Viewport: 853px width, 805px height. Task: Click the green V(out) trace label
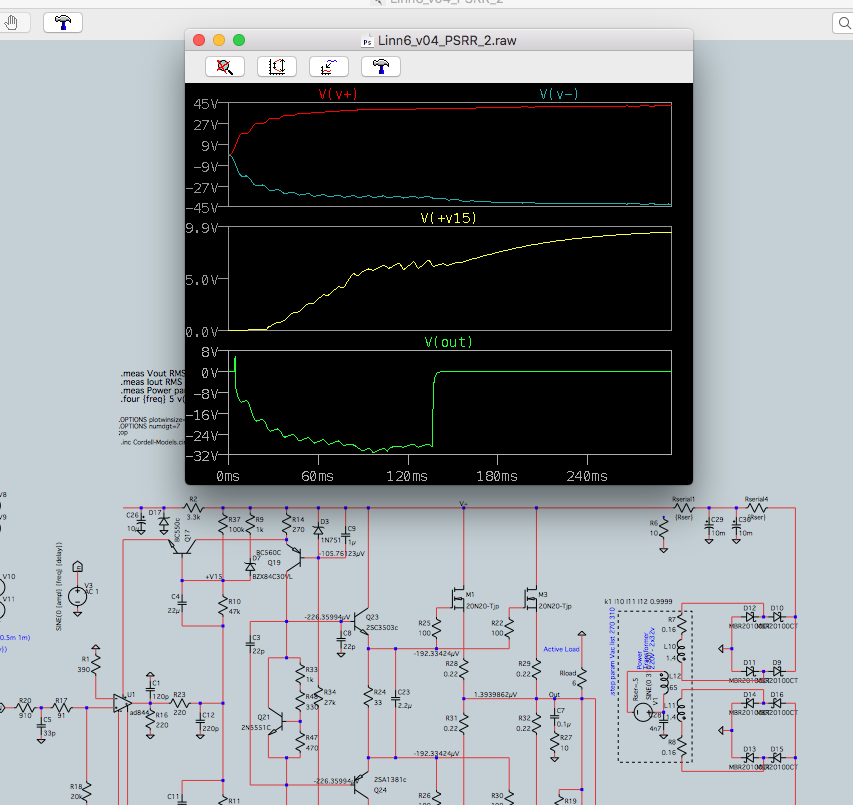coord(448,342)
